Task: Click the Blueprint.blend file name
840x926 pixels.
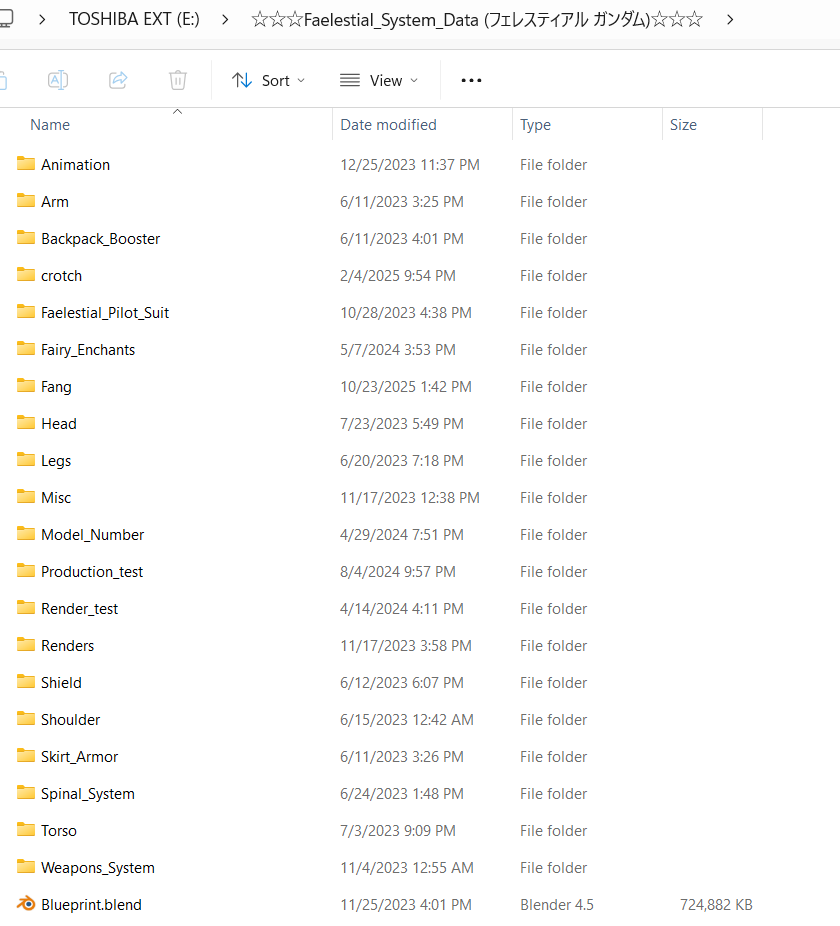Action: click(92, 905)
